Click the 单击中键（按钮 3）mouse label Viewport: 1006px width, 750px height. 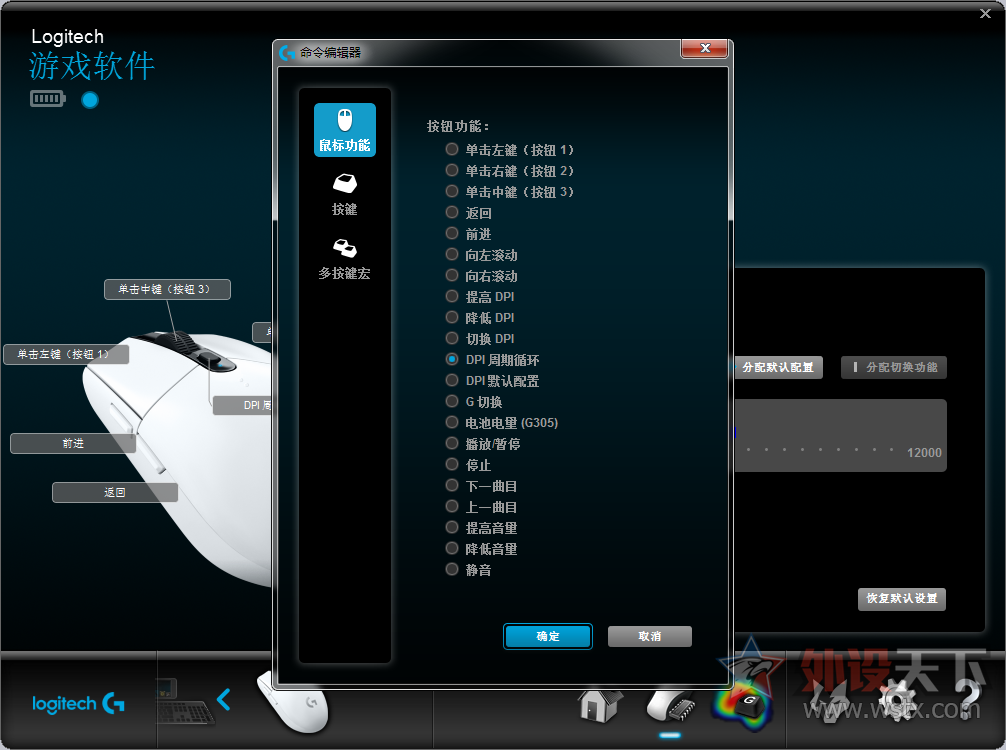coord(167,289)
